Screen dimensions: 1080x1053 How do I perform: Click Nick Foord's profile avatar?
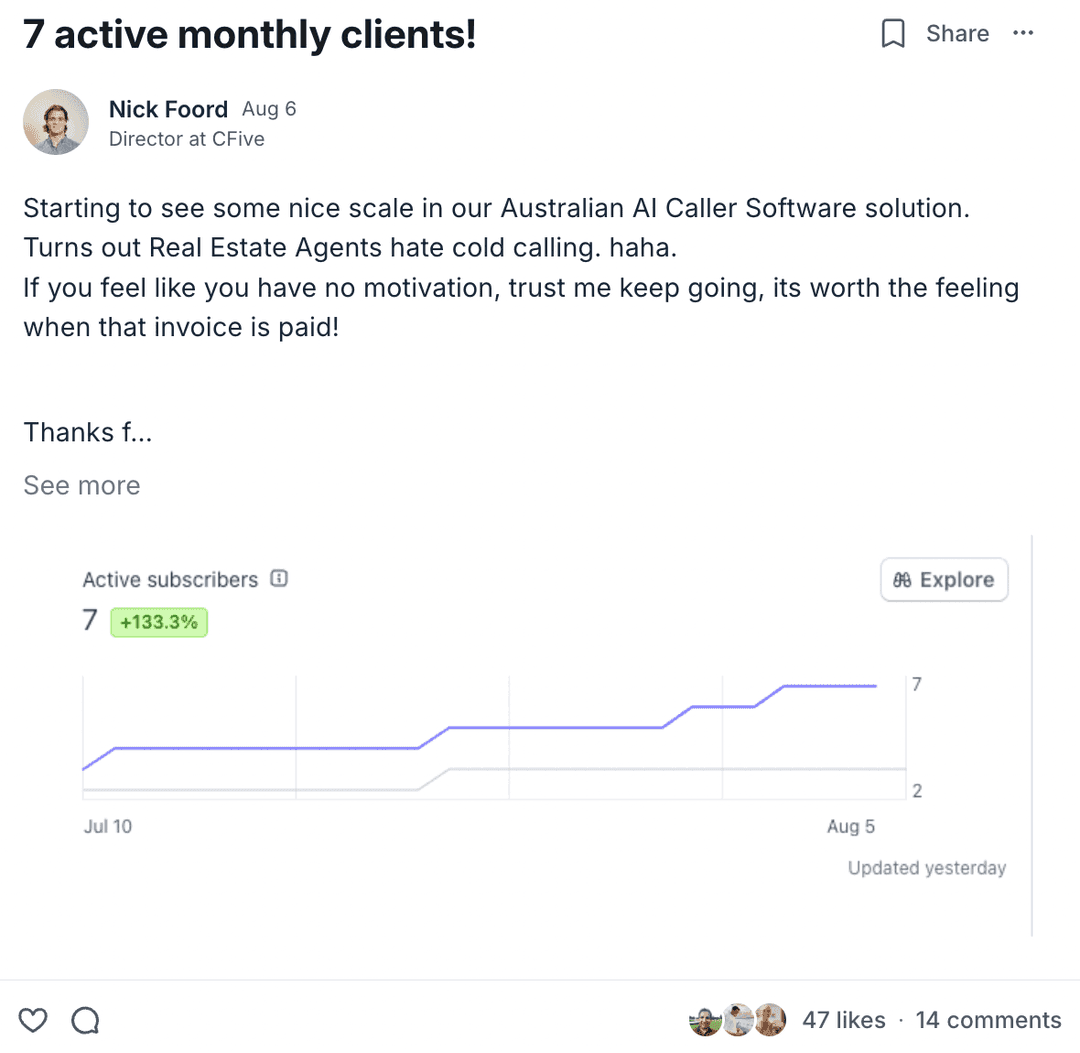(56, 122)
